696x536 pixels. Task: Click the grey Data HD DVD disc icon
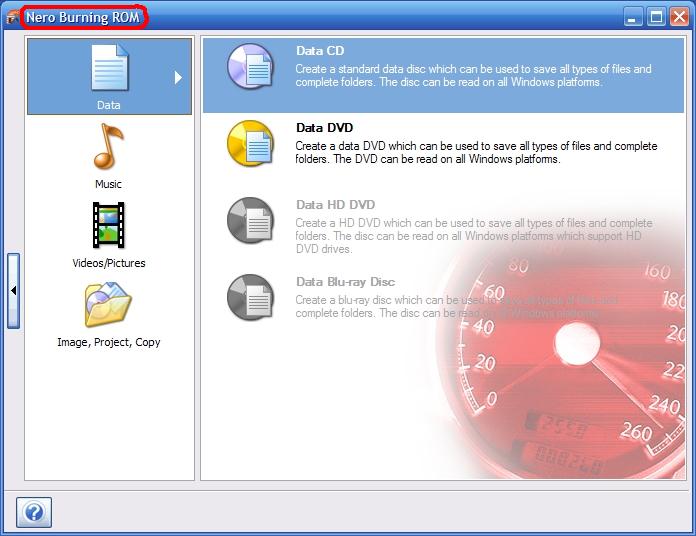pos(251,221)
